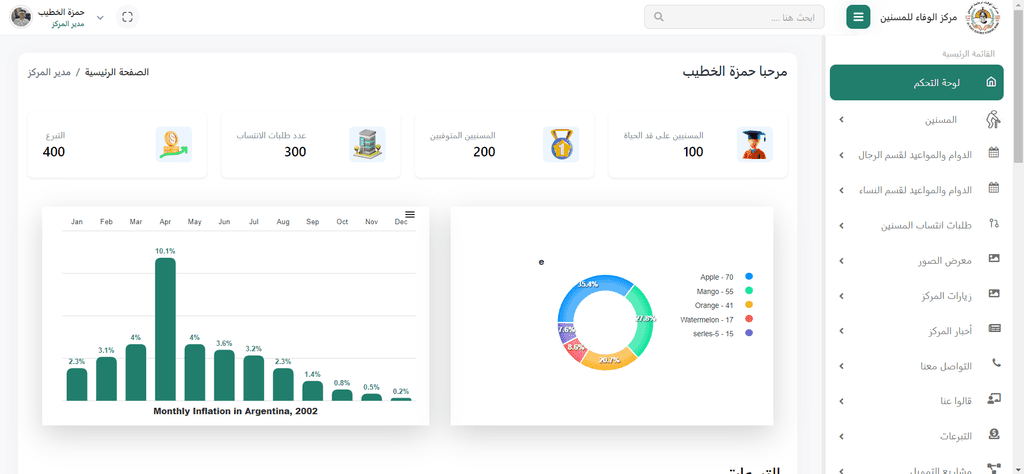The image size is (1024, 474).
Task: Toggle Mango - 55 legend entry
Action: pyautogui.click(x=726, y=291)
